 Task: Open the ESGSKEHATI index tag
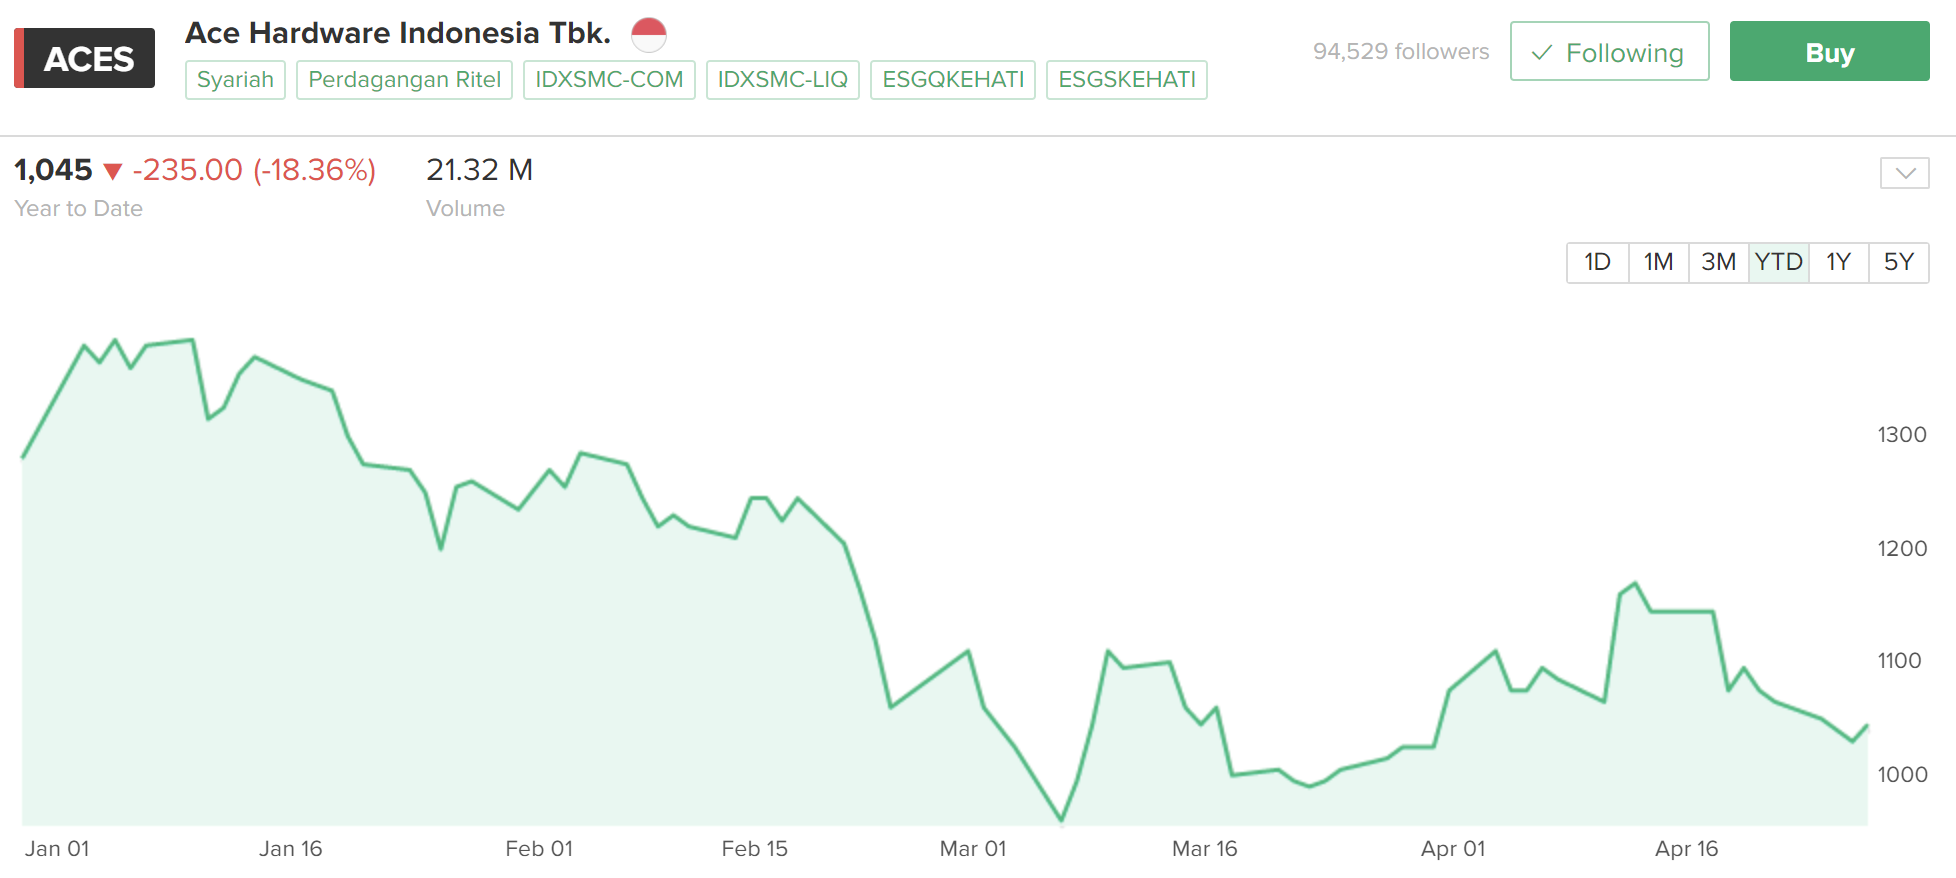pos(1127,80)
